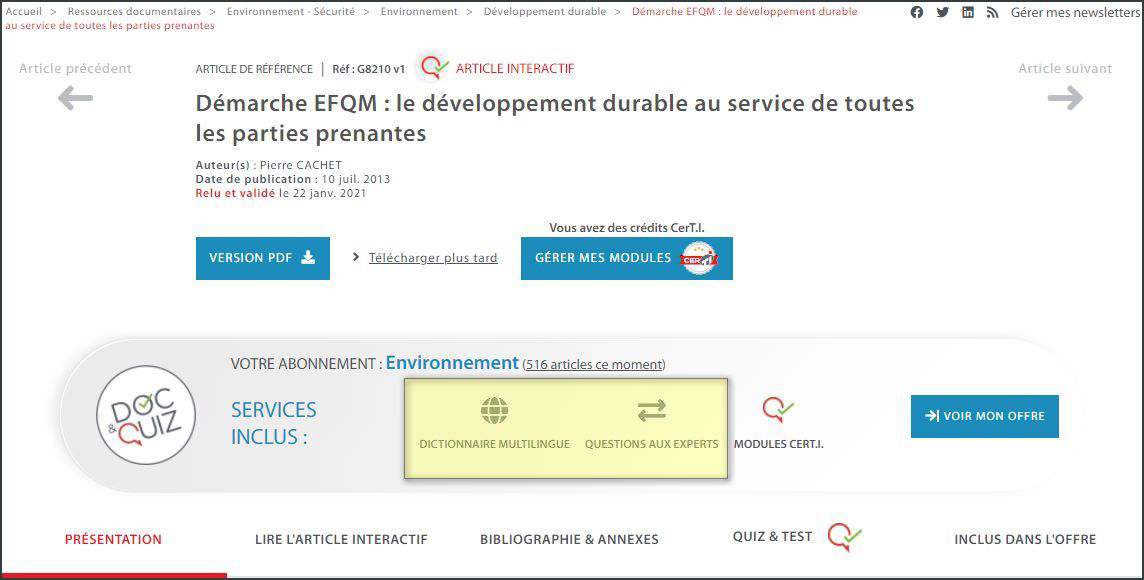The image size is (1144, 580).
Task: Open the 516 articles ce moment link
Action: 593,365
